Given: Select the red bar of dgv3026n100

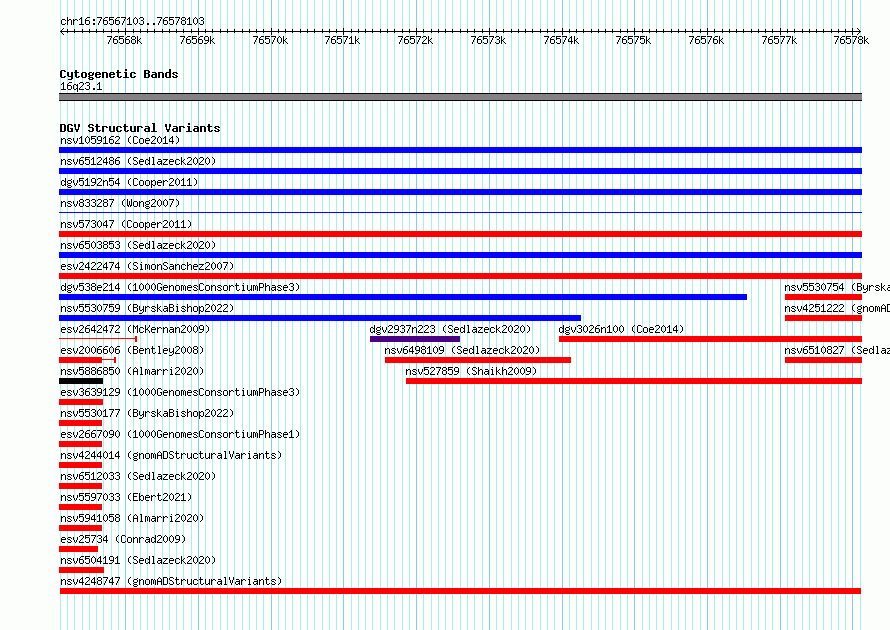Looking at the screenshot, I should pos(711,339).
